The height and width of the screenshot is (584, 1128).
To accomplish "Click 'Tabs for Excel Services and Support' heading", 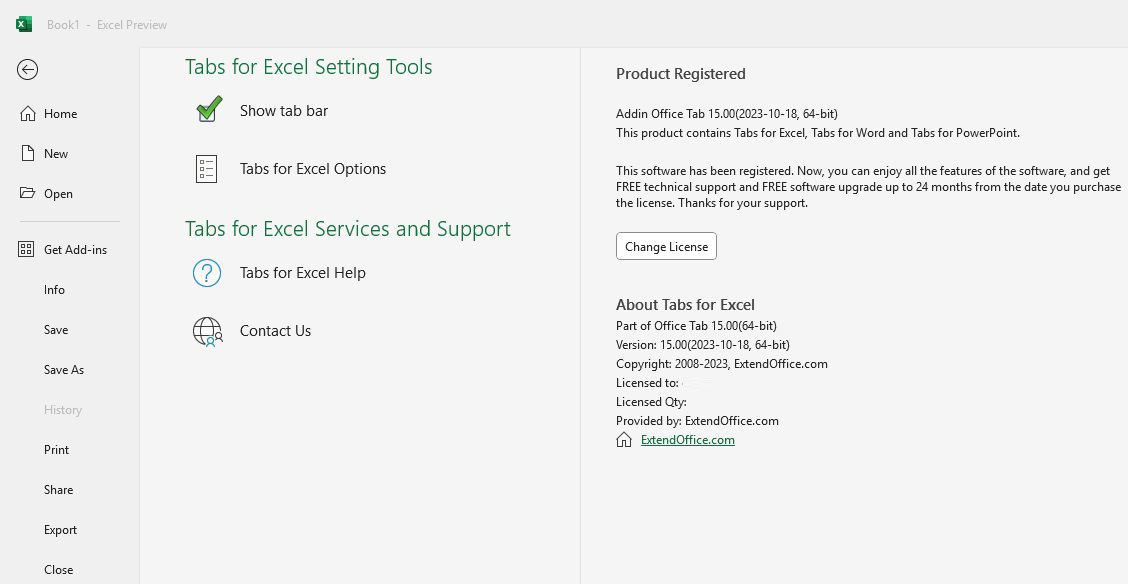I will [x=347, y=229].
